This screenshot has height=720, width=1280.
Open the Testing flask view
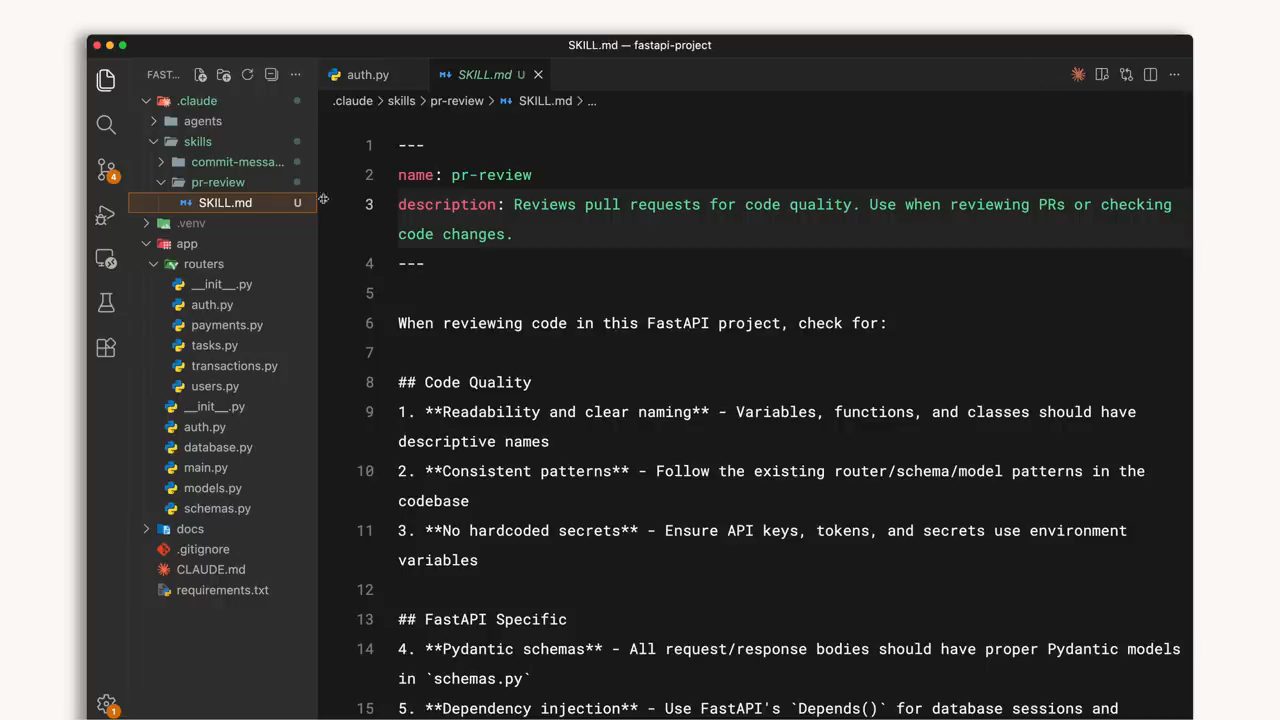(106, 303)
